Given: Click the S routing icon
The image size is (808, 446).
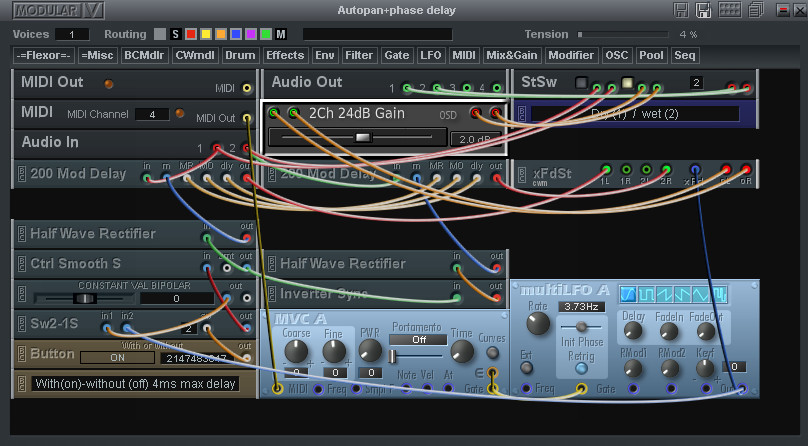Looking at the screenshot, I should point(177,34).
